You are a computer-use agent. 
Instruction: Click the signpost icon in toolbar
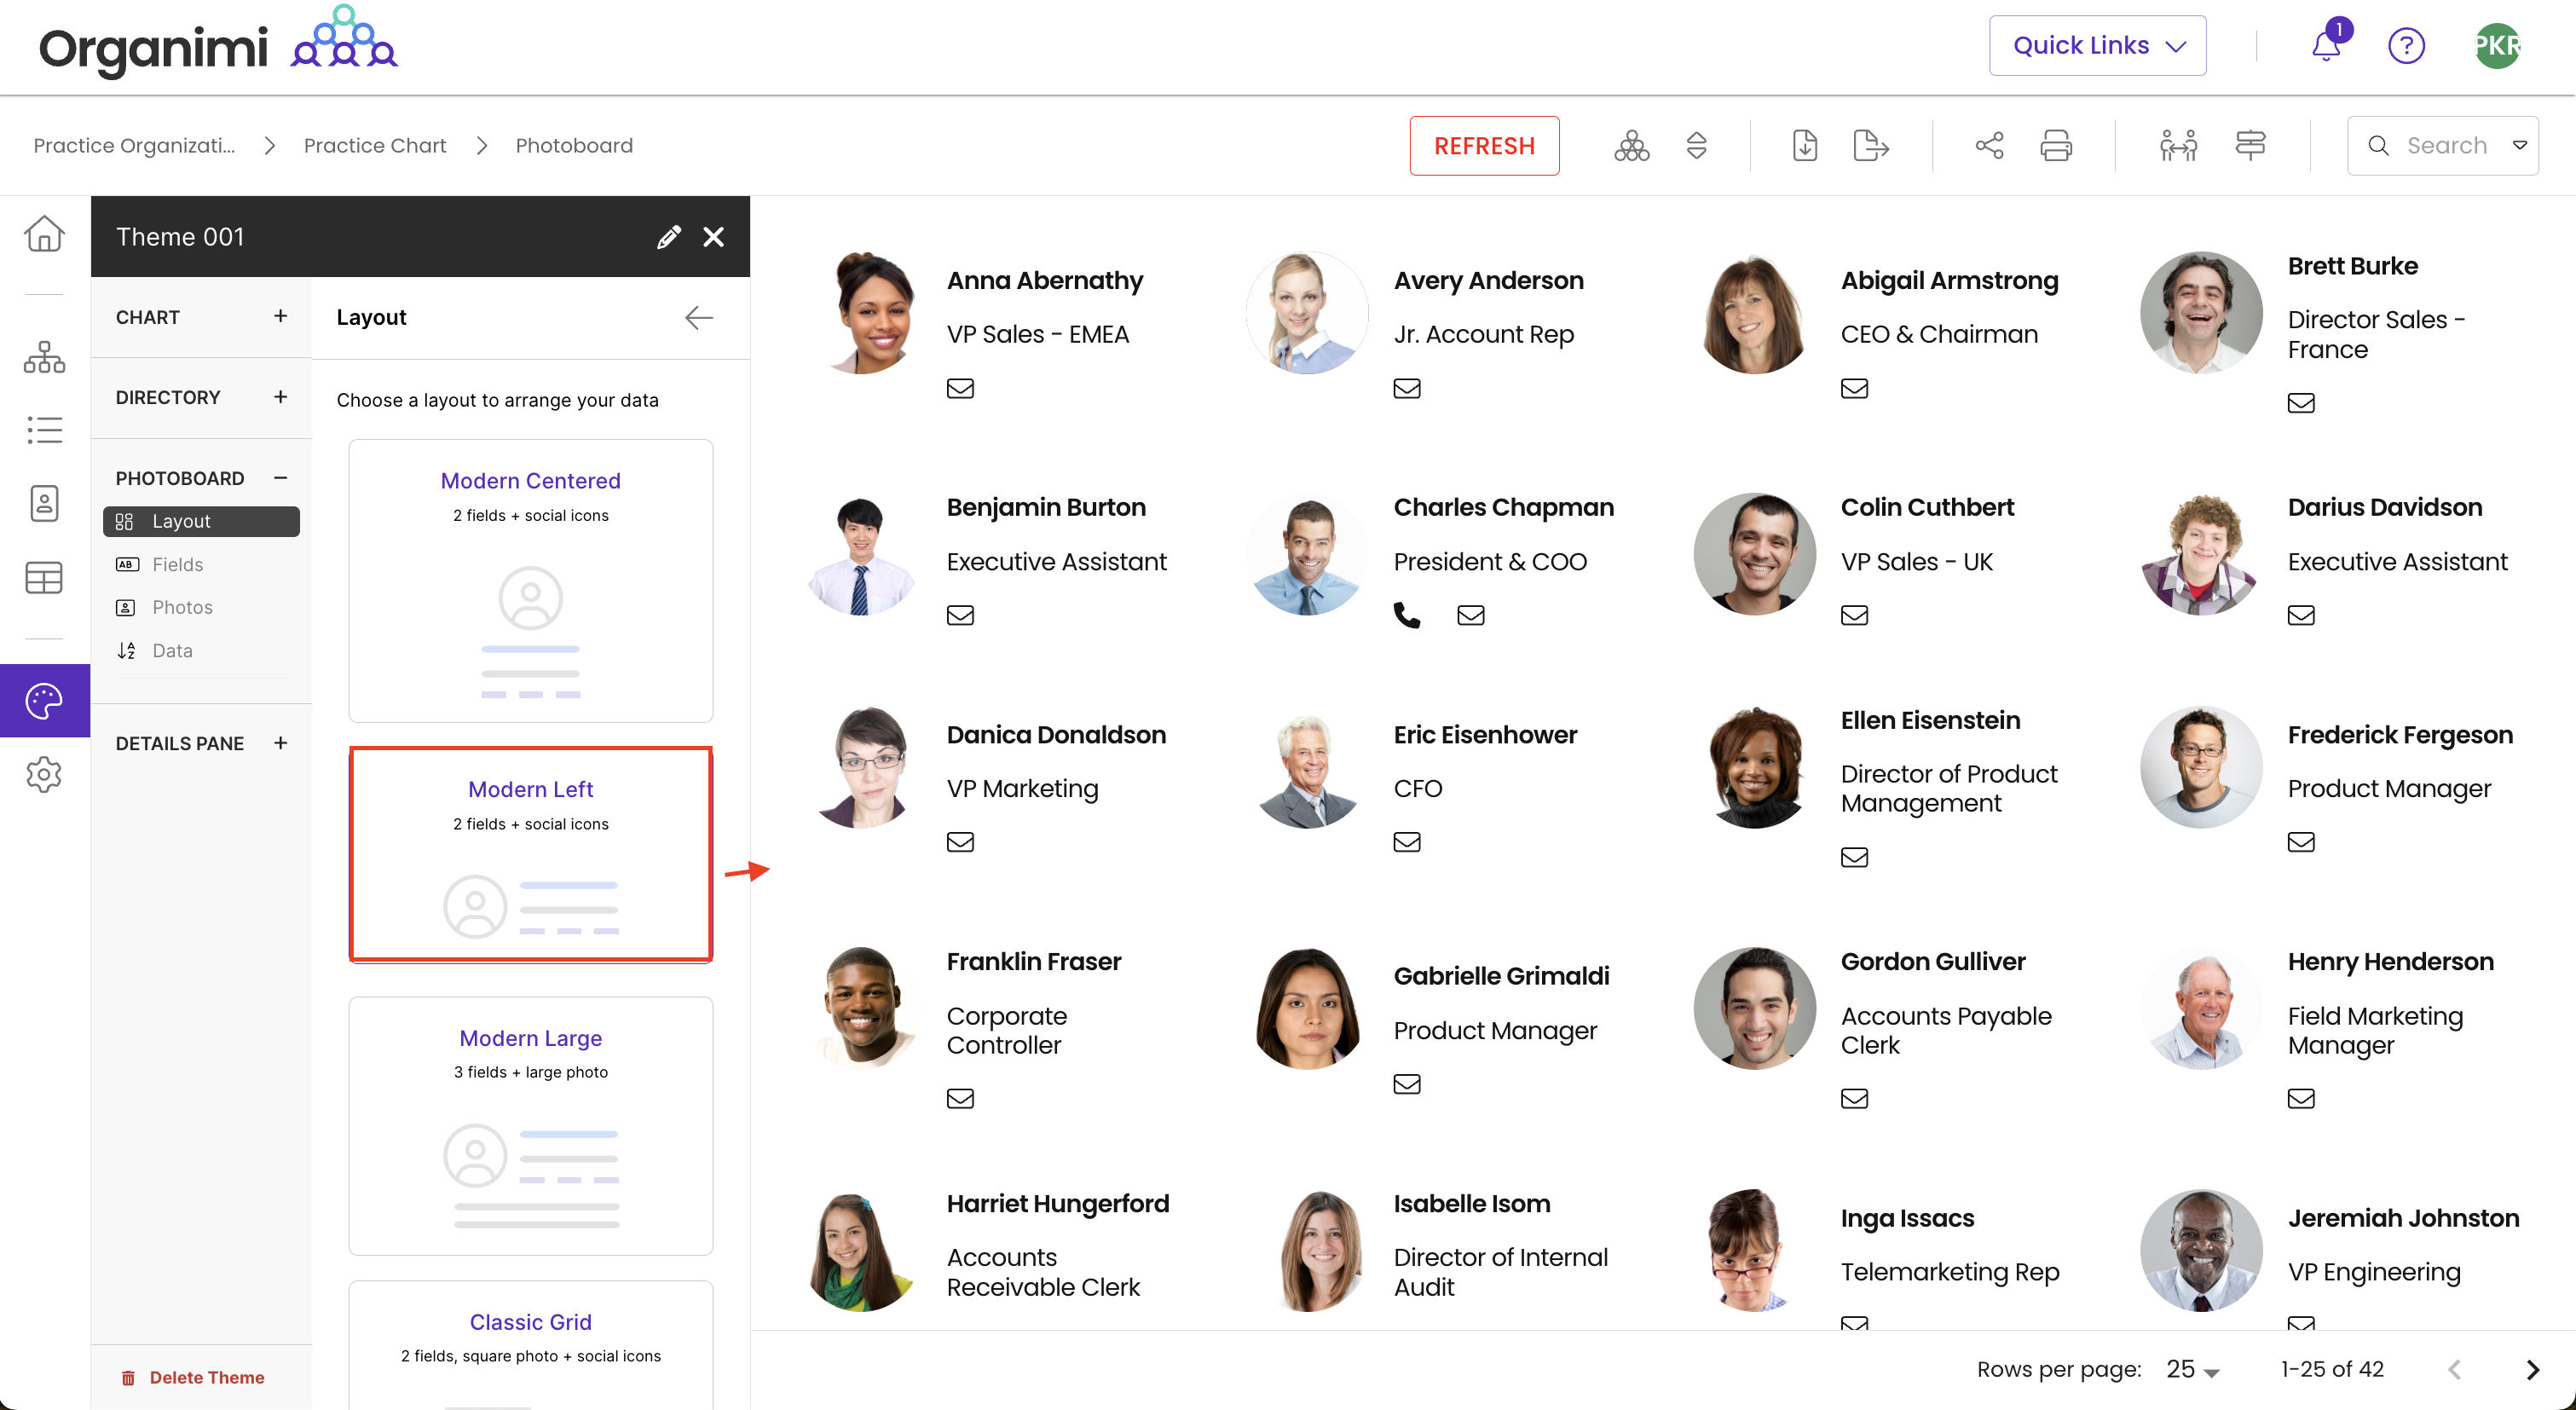2250,146
